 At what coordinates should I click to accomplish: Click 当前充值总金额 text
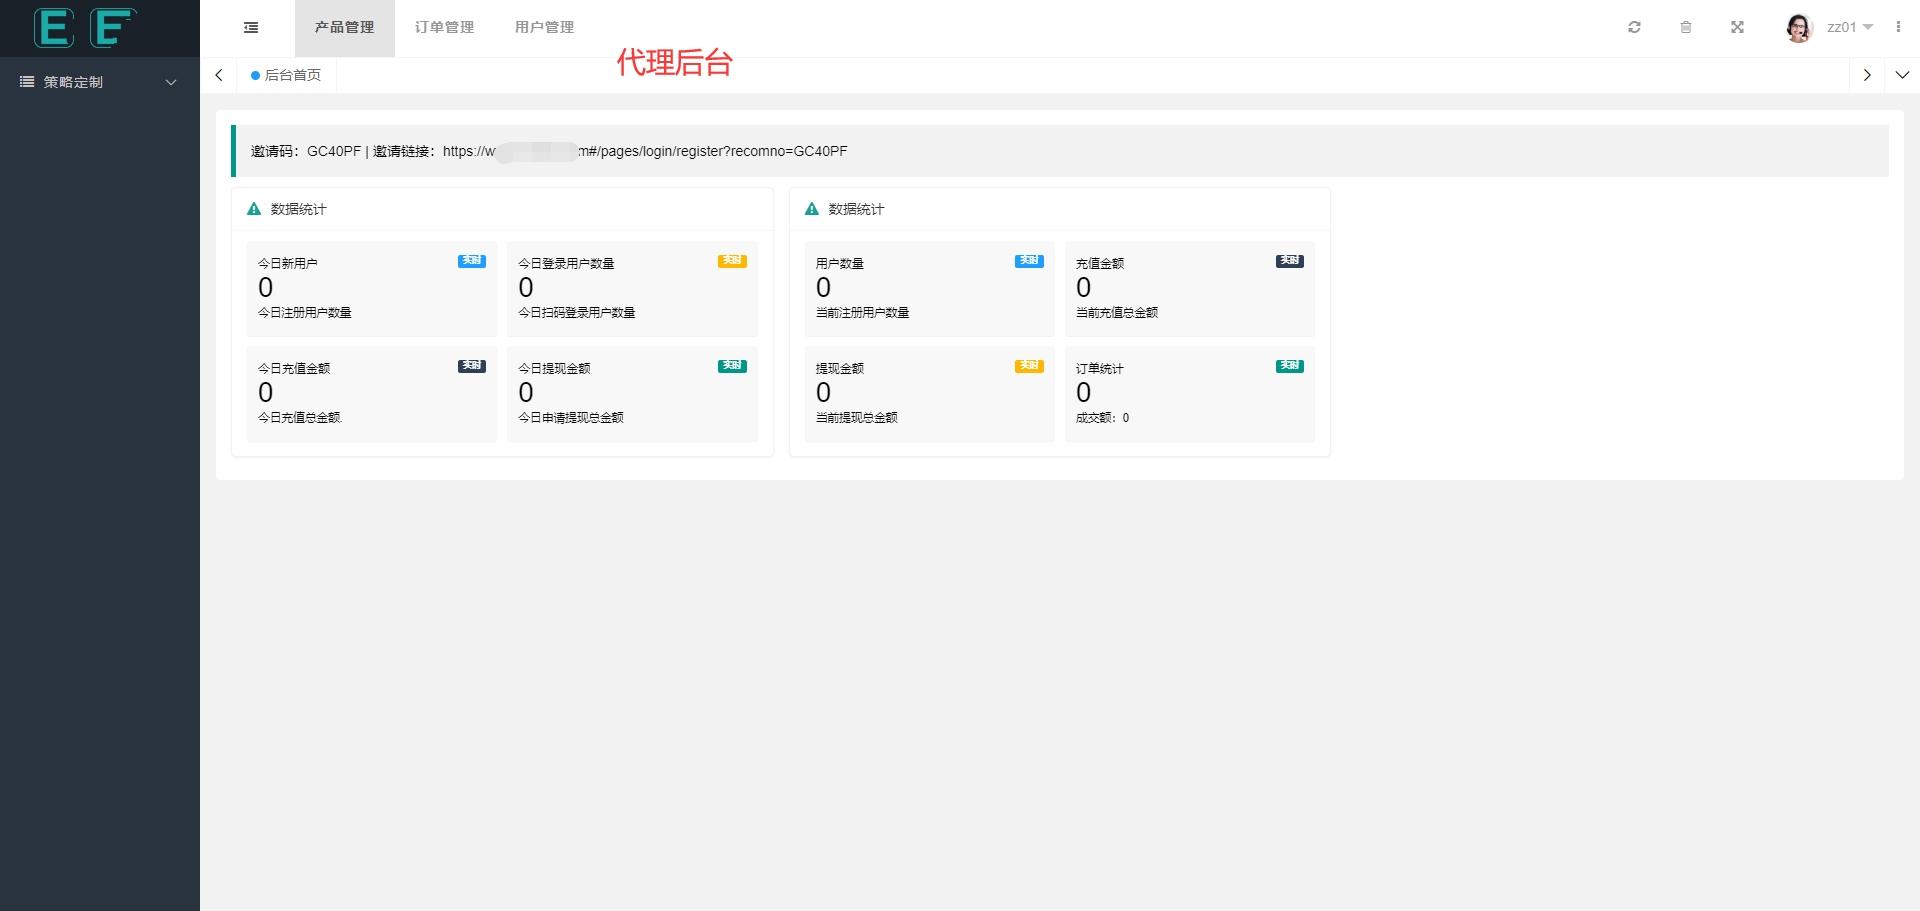(1117, 313)
